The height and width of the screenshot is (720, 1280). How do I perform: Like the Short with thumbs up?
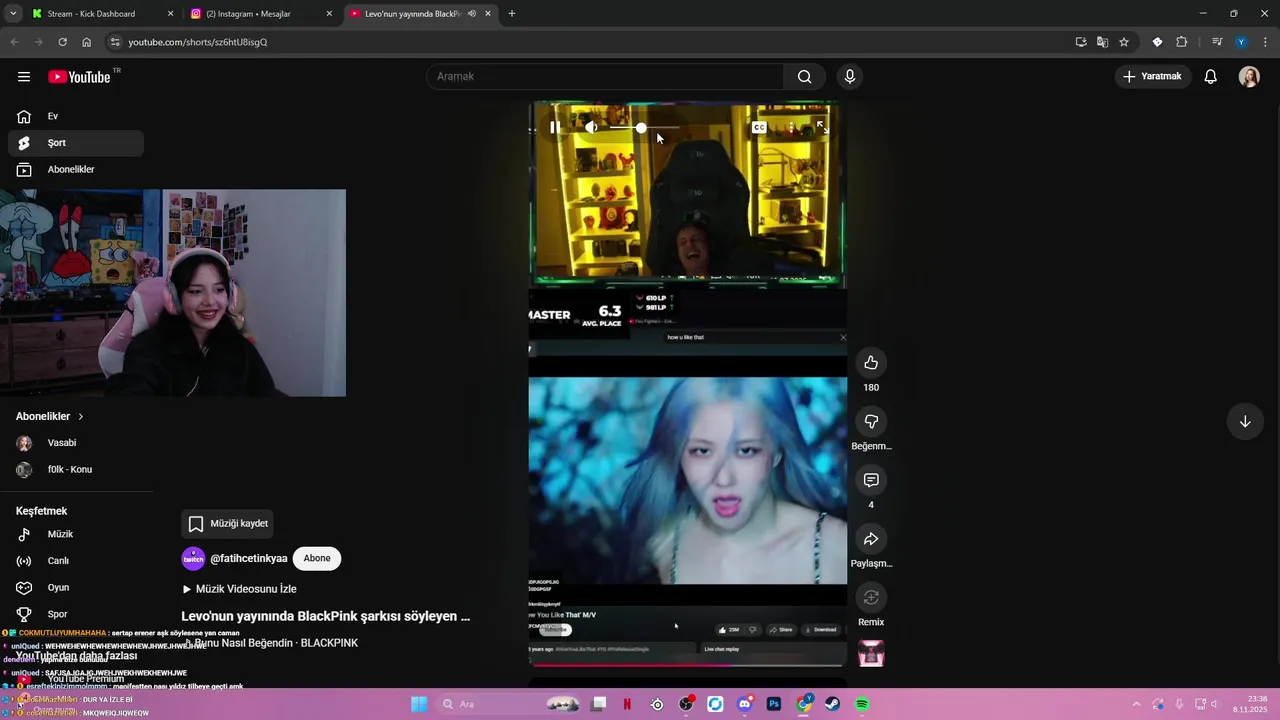tap(871, 363)
